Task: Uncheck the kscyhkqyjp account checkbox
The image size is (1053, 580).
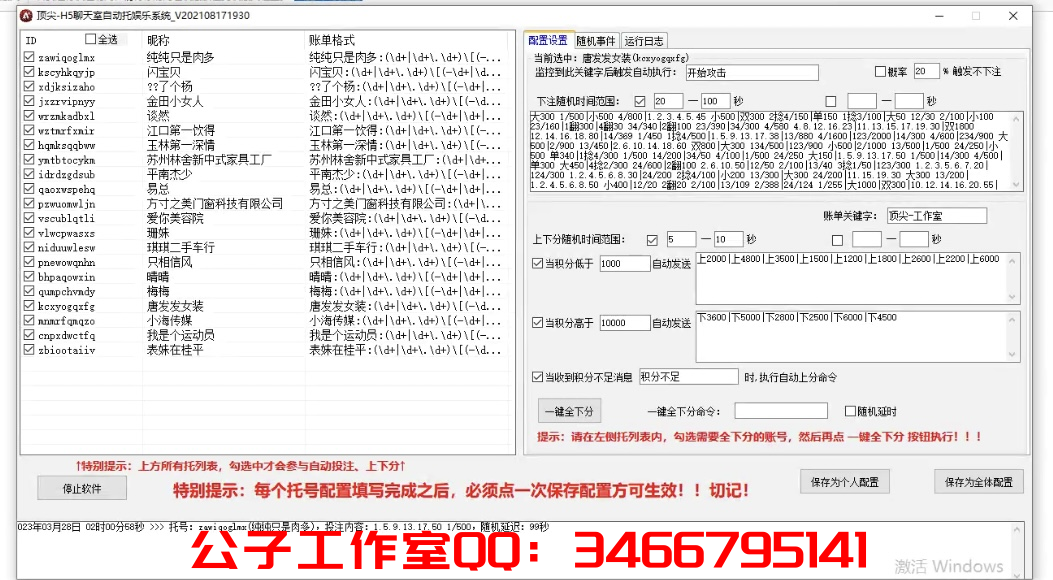Action: pyautogui.click(x=29, y=72)
